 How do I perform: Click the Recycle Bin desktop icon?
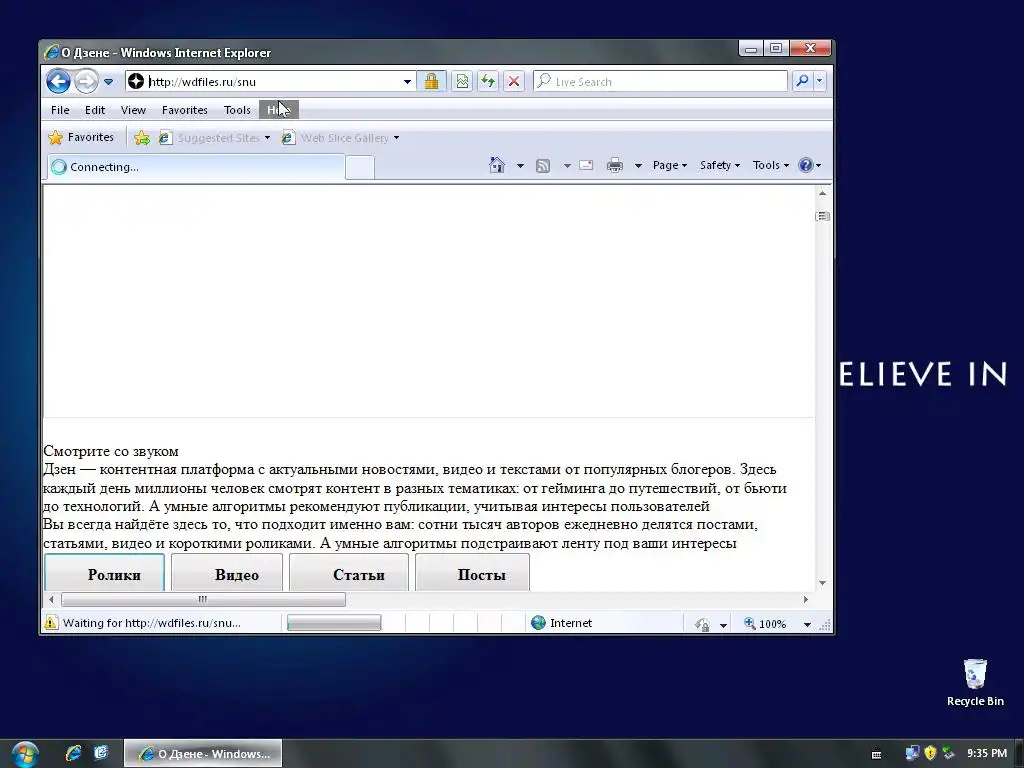click(975, 682)
